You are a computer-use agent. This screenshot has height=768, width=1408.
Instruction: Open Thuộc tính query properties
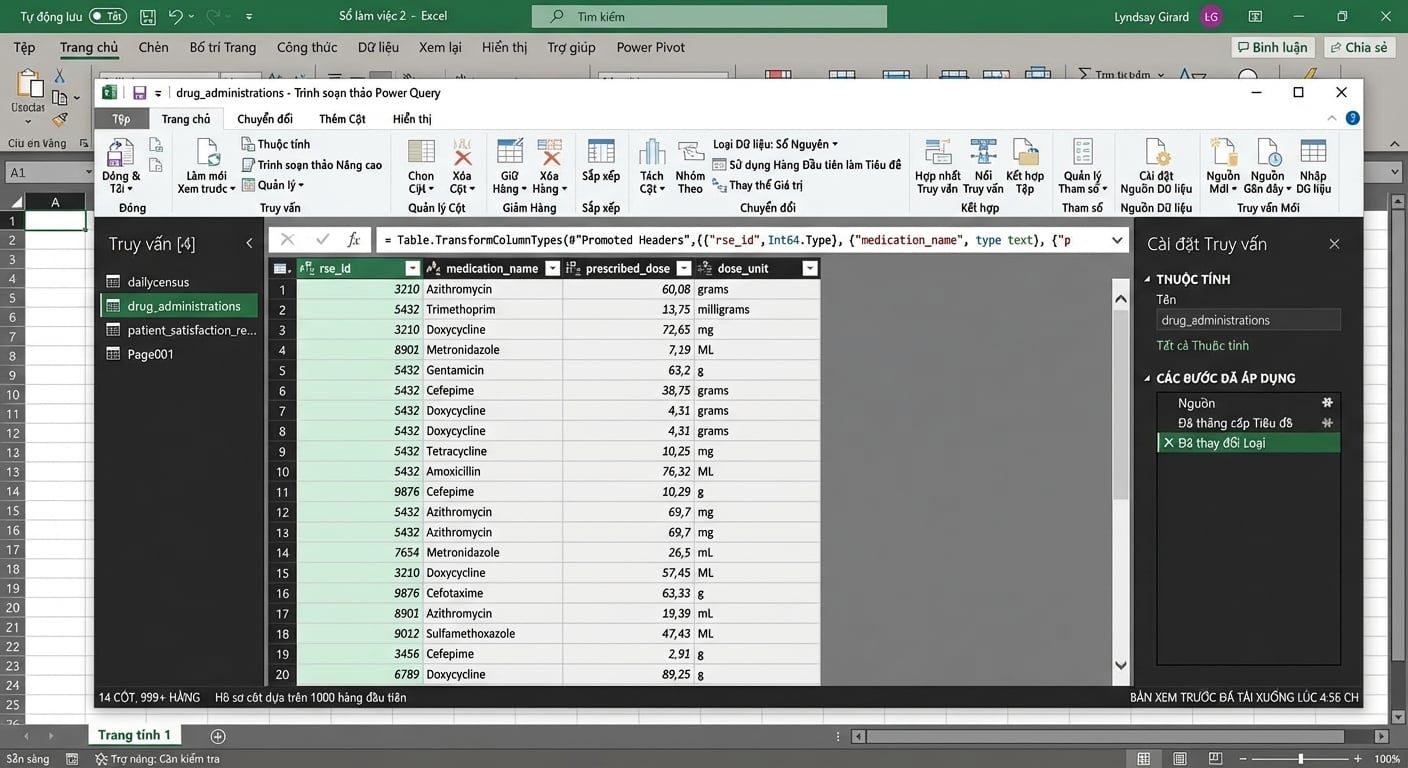tap(276, 144)
